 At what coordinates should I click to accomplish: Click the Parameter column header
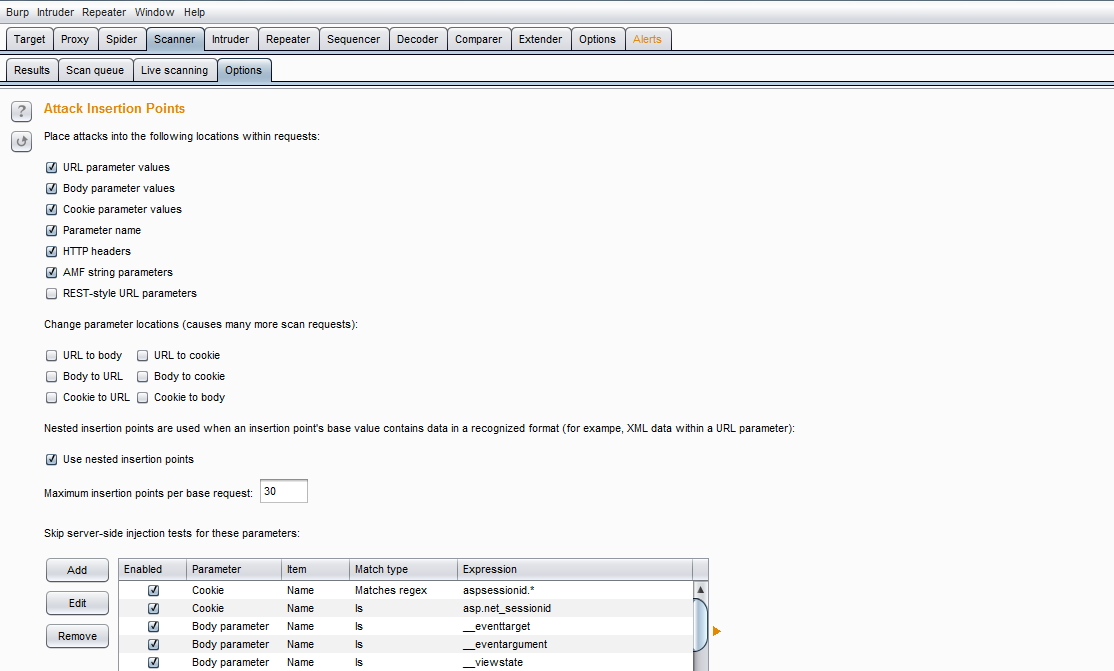click(x=234, y=569)
